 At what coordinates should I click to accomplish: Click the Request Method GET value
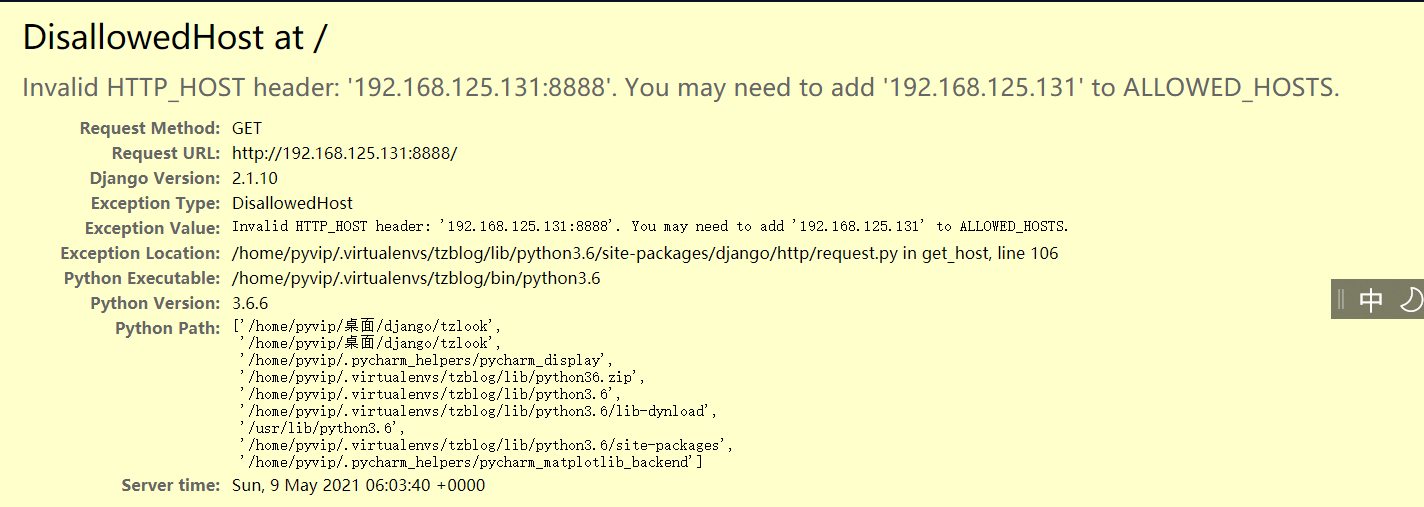(248, 128)
